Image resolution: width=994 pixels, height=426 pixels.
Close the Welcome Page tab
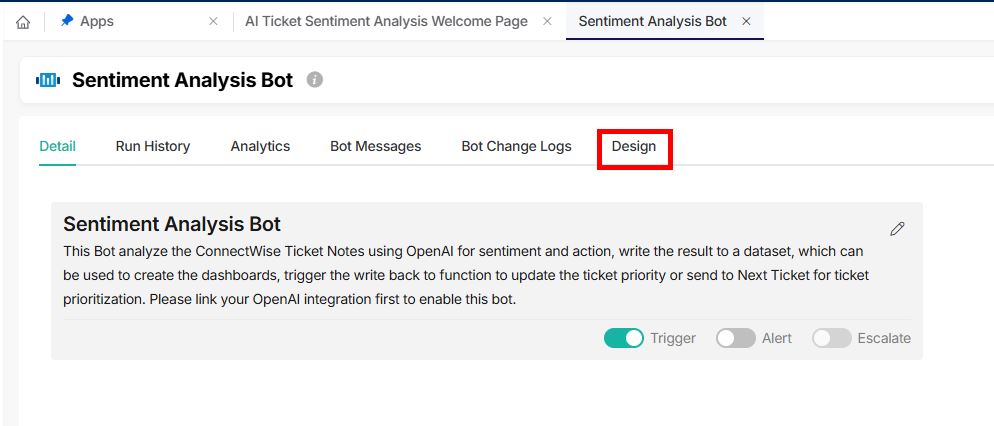[x=547, y=21]
